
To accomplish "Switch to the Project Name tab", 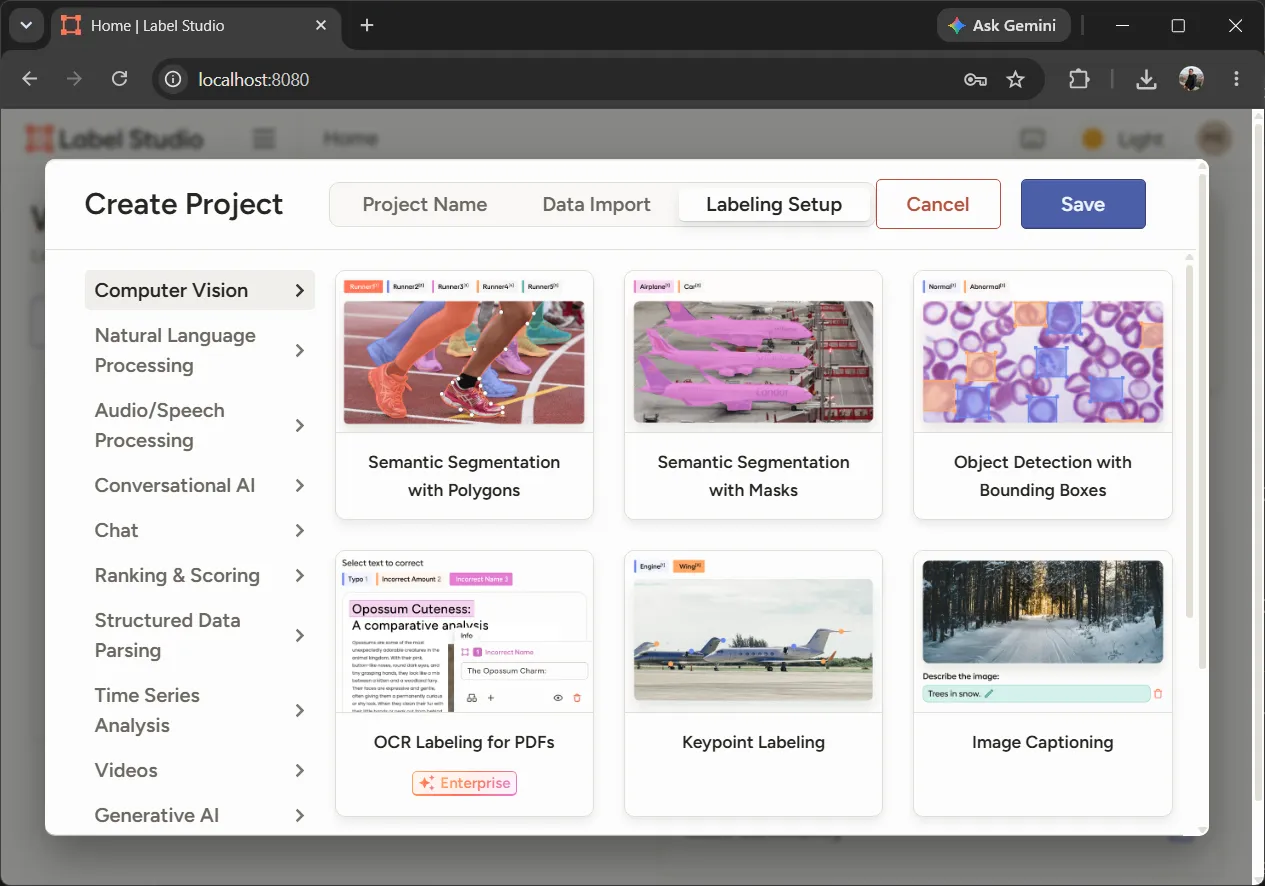I will pos(425,204).
